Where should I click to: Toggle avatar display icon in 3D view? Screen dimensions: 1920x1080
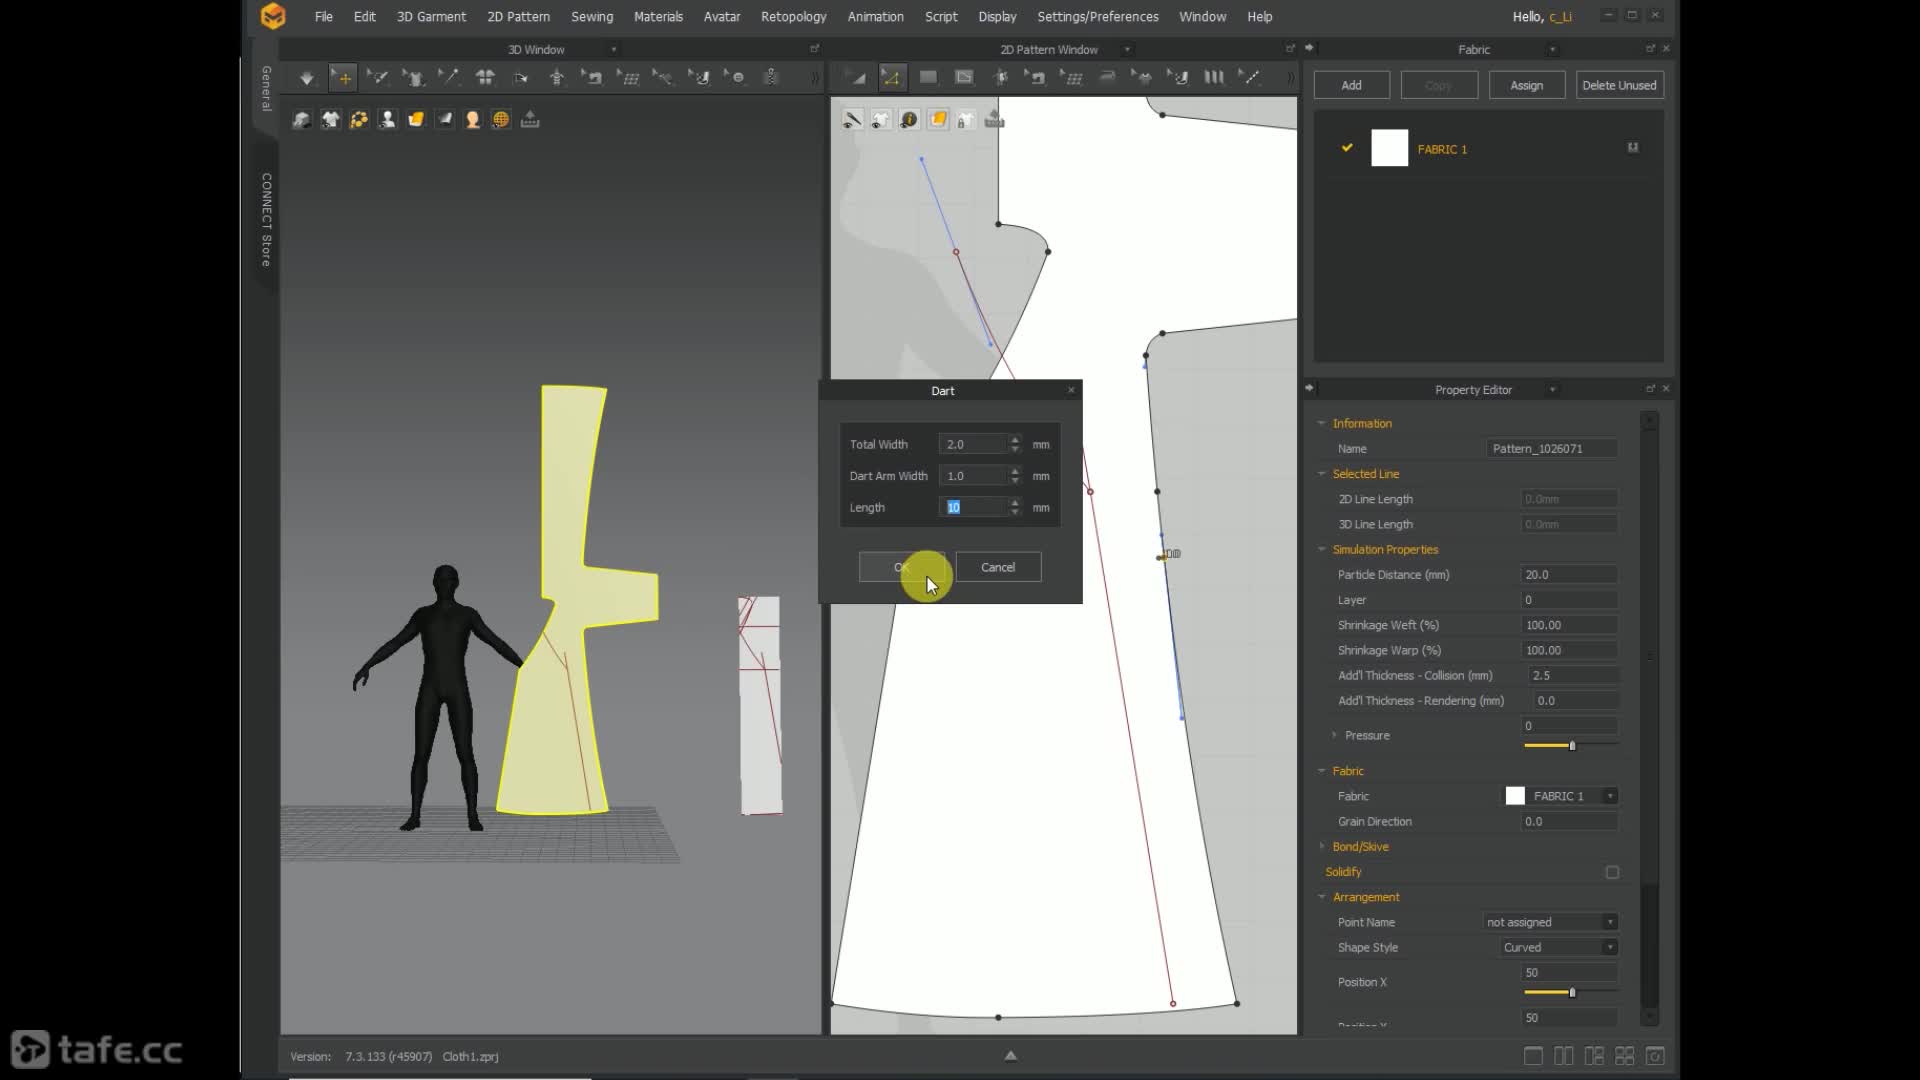(x=387, y=120)
